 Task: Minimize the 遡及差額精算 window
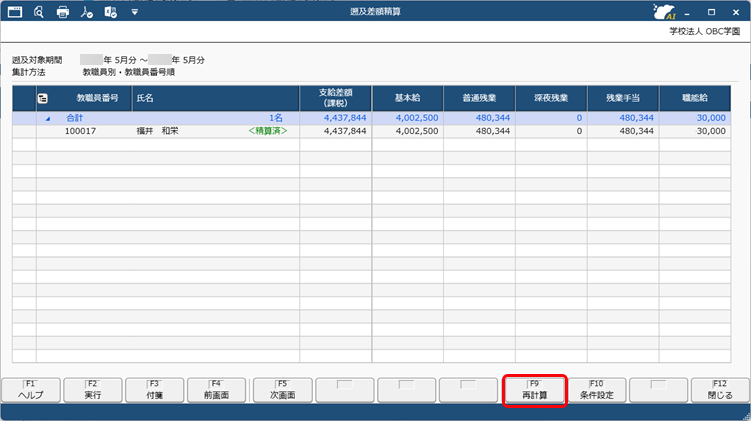(x=687, y=12)
